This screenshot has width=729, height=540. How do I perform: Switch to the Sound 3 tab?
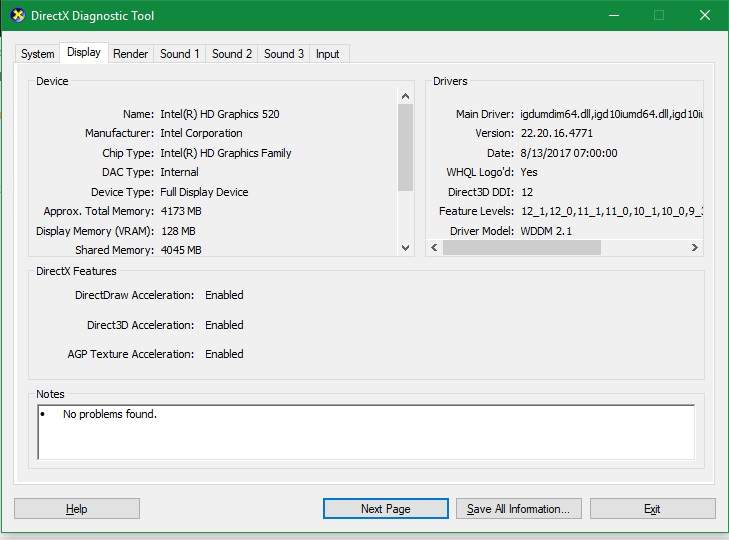(x=284, y=54)
